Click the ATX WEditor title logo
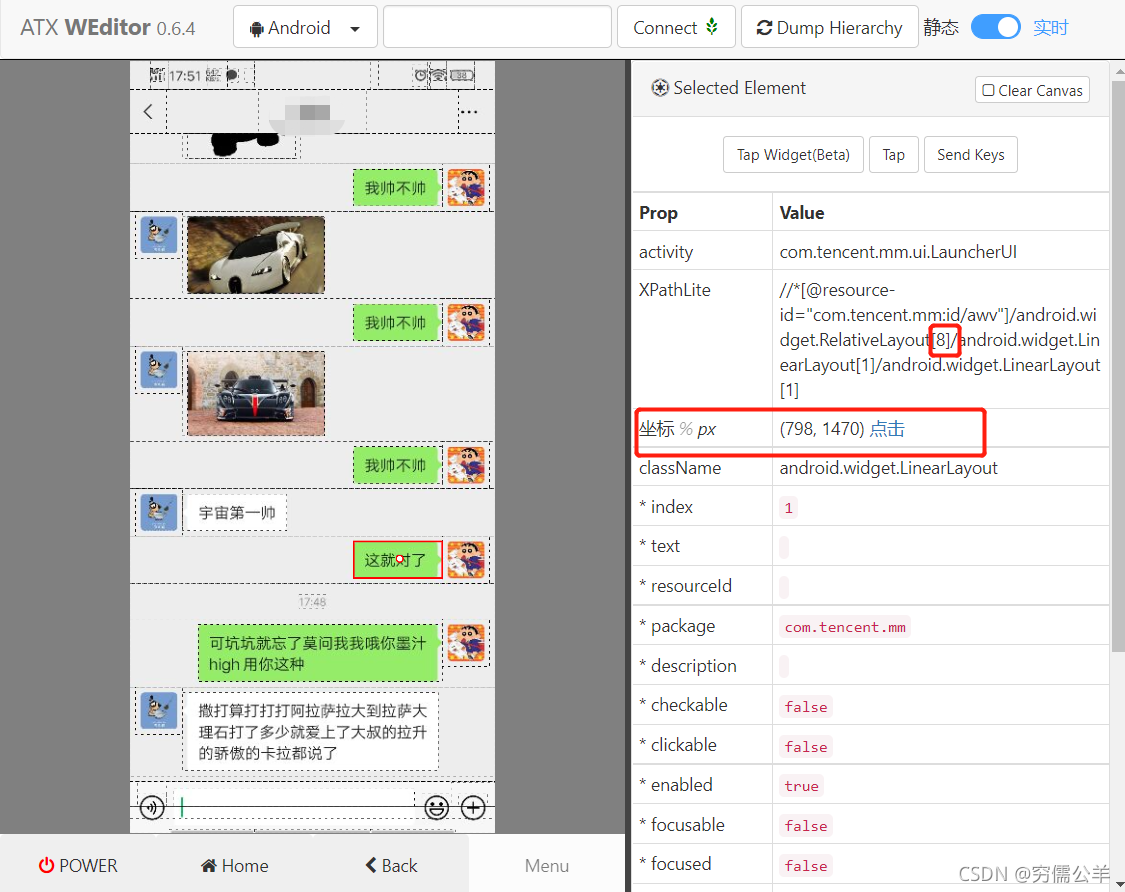1125x892 pixels. pos(108,27)
